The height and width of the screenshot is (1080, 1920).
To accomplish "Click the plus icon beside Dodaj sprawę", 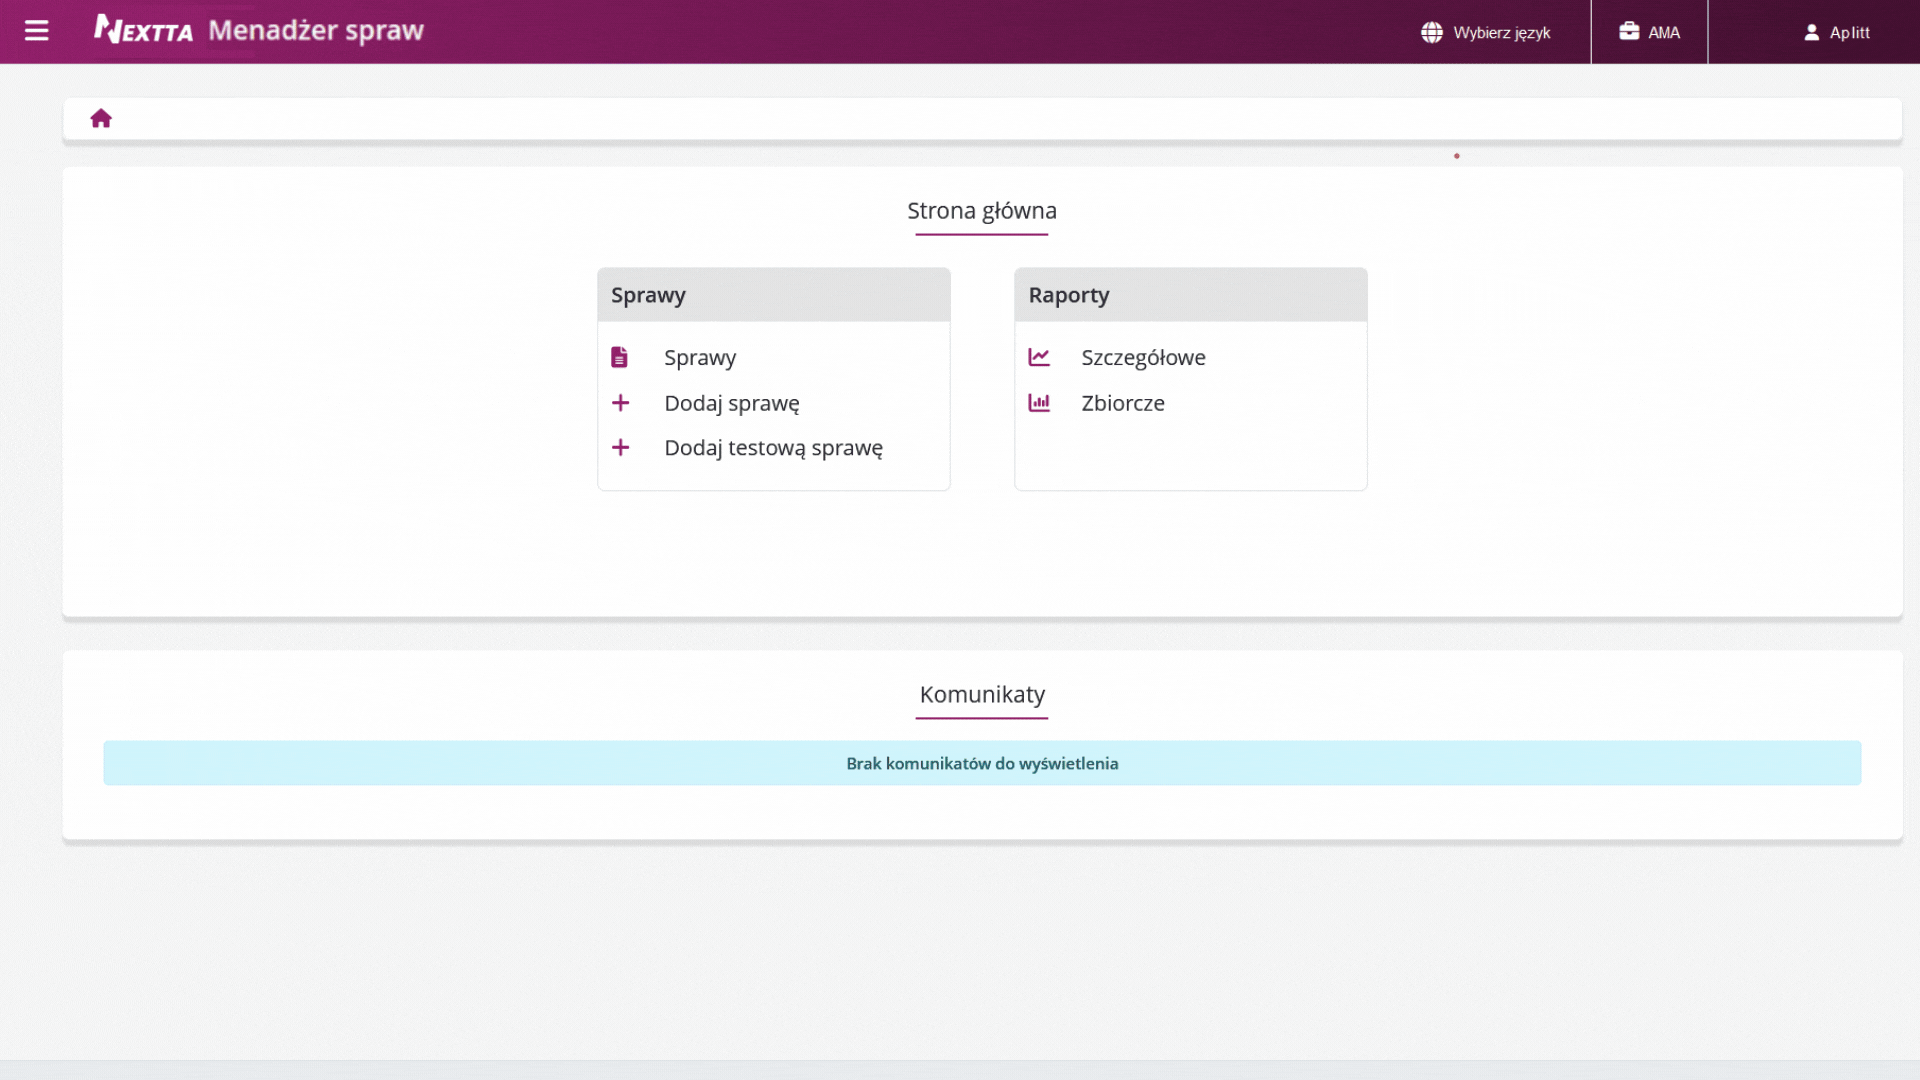I will (620, 403).
